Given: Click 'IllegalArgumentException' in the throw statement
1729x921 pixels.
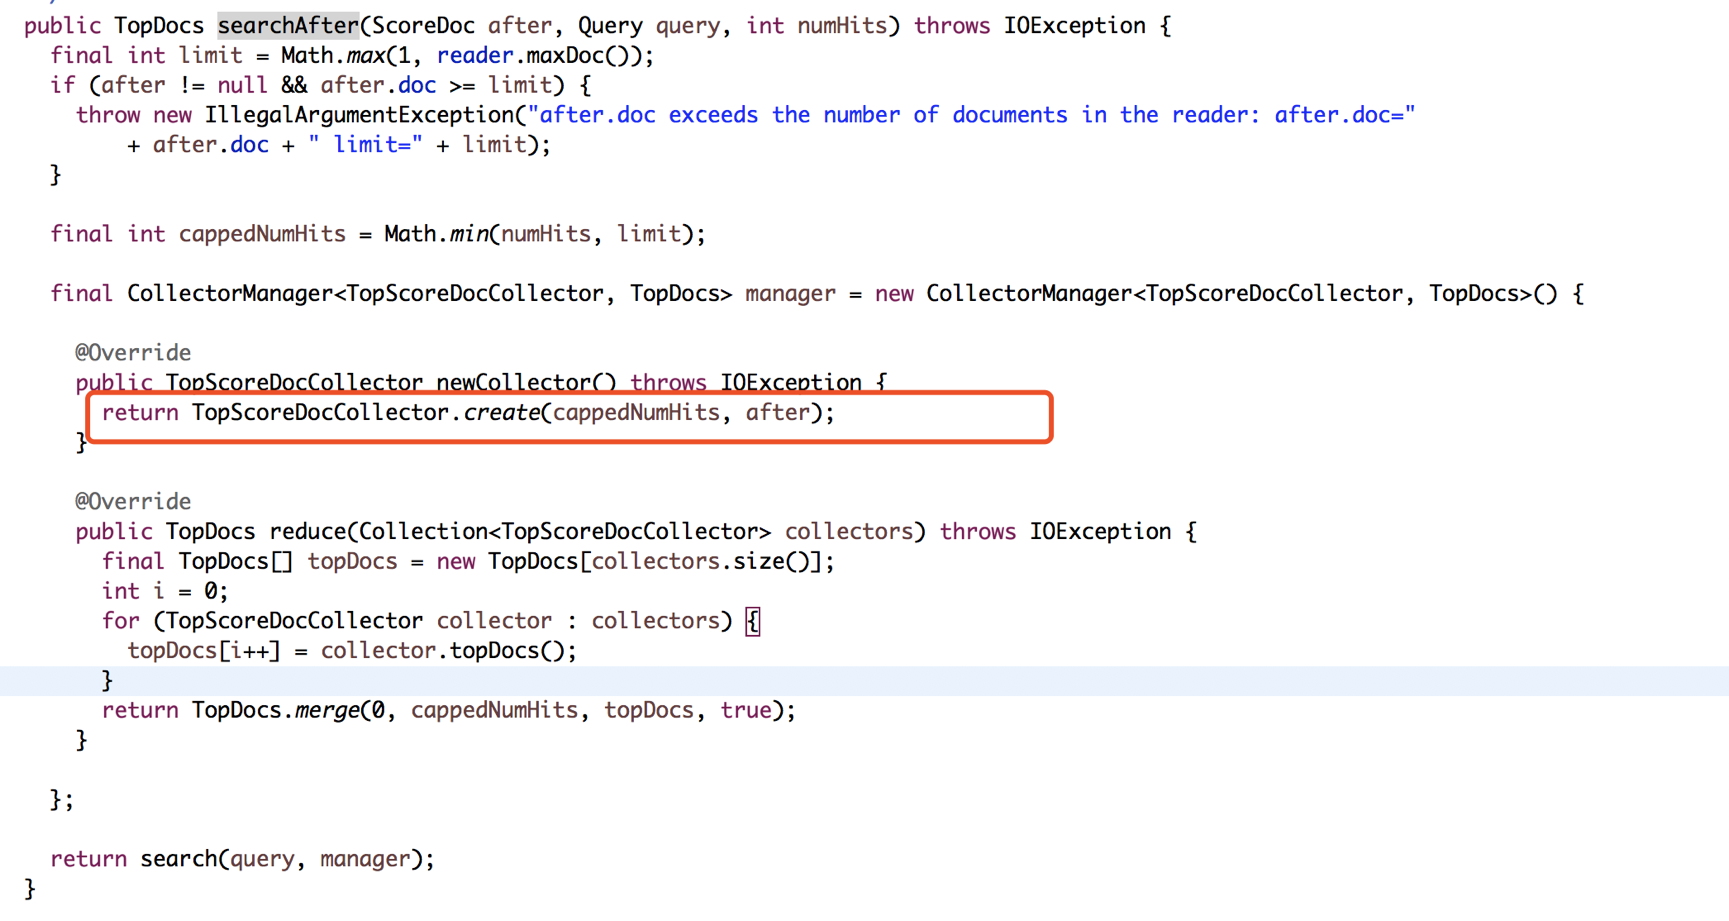Looking at the screenshot, I should tap(359, 115).
